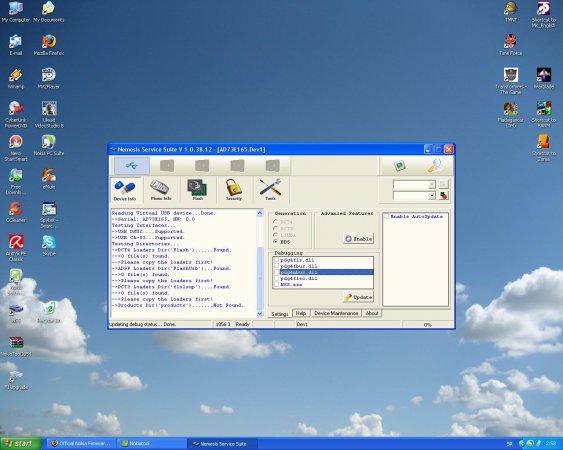Click the log panel scrollbar thumb

(x=260, y=277)
